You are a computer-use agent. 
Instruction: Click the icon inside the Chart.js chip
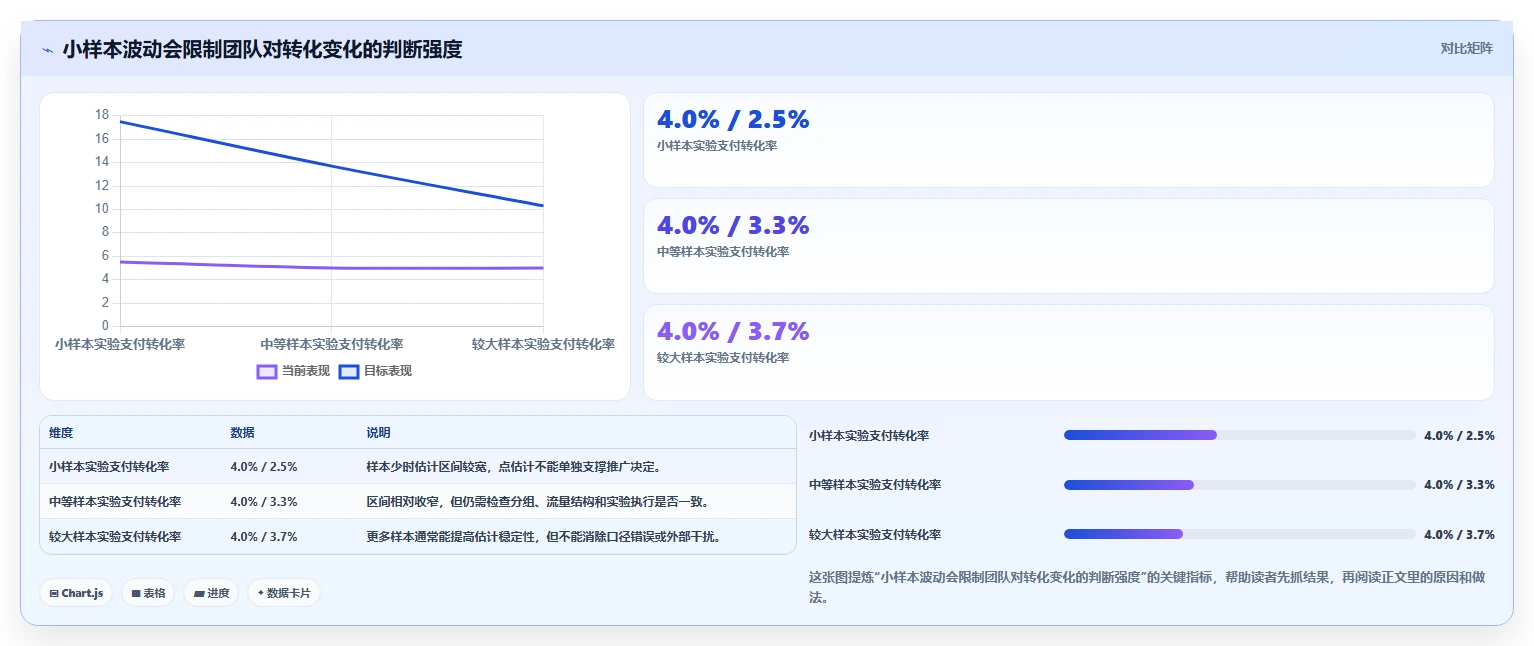coord(54,593)
